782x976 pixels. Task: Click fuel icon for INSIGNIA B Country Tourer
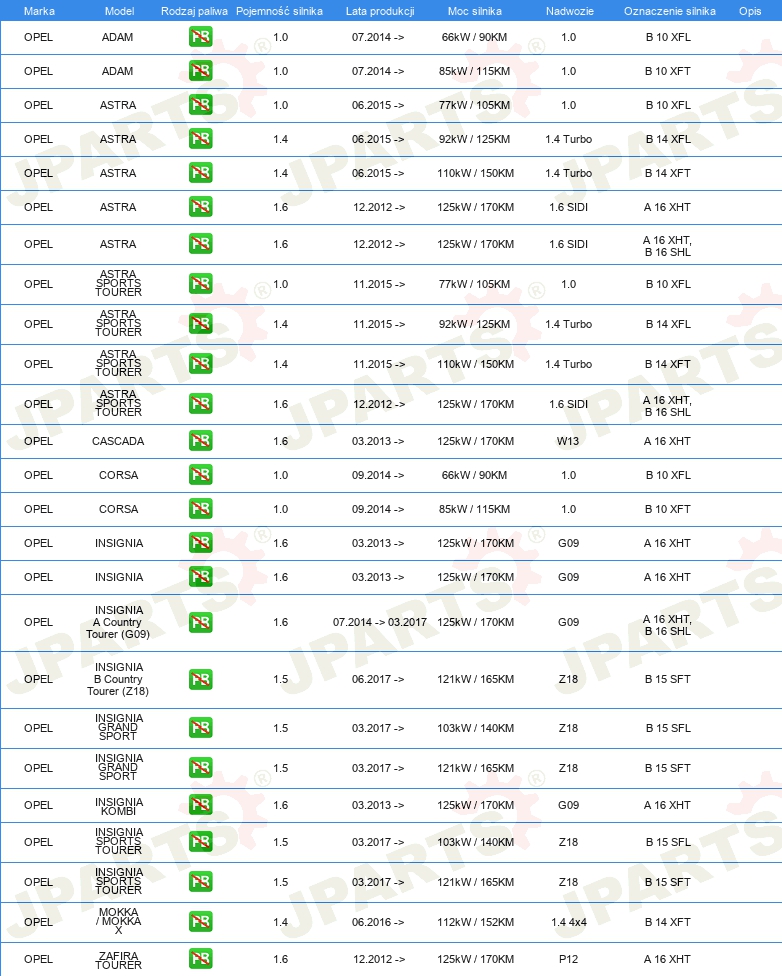click(200, 679)
